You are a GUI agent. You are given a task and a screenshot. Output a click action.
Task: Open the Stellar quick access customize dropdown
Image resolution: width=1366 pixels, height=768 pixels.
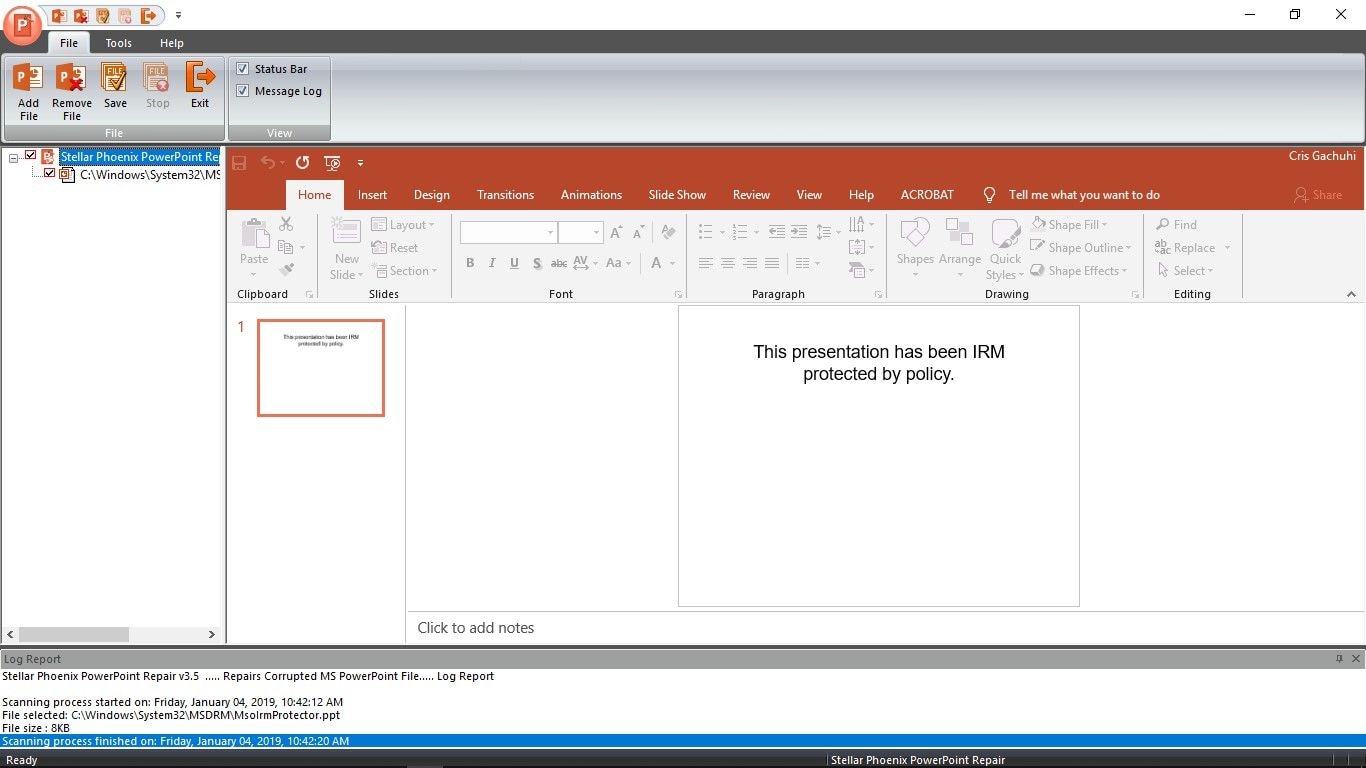pos(178,15)
